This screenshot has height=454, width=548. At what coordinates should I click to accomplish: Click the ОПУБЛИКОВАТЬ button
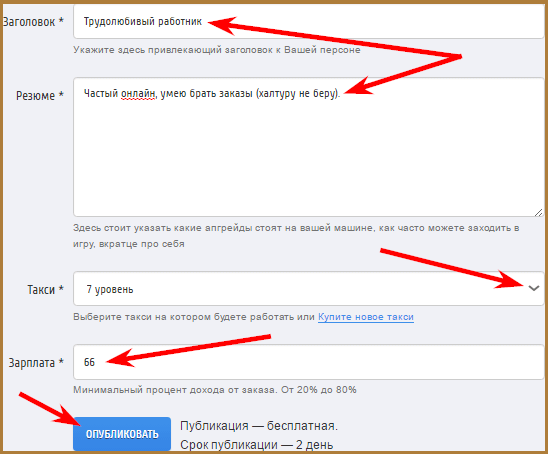coord(122,434)
